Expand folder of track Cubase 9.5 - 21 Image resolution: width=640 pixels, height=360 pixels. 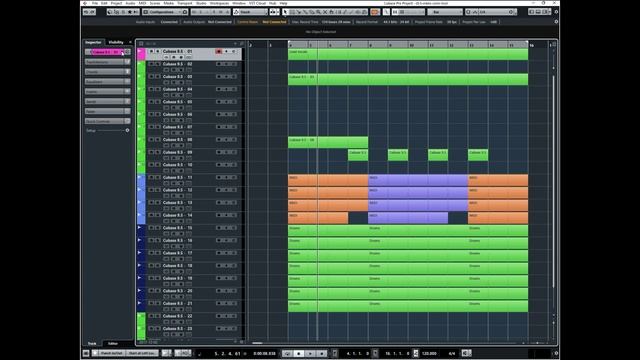tap(140, 303)
